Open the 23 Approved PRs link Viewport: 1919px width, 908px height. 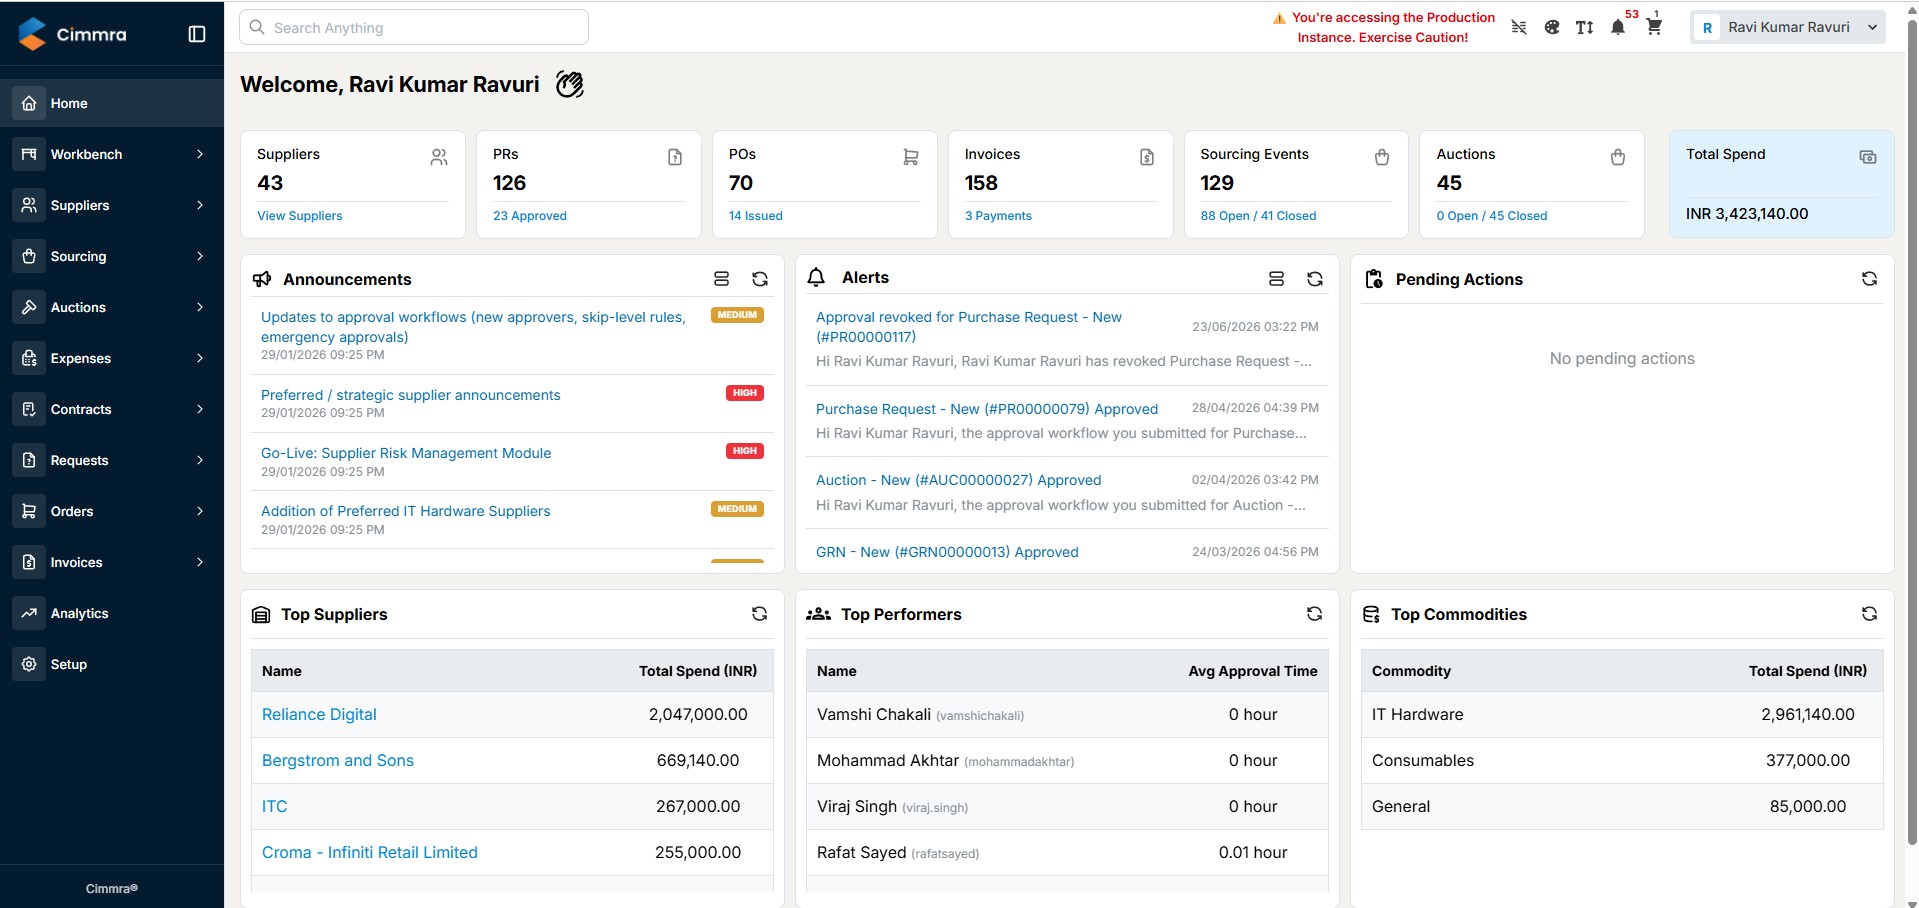coord(529,216)
